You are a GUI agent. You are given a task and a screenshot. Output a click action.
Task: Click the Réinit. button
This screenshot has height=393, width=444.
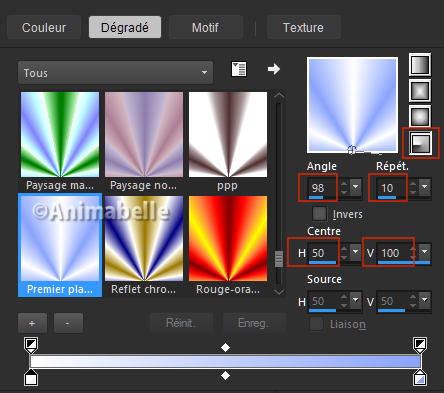(x=181, y=323)
